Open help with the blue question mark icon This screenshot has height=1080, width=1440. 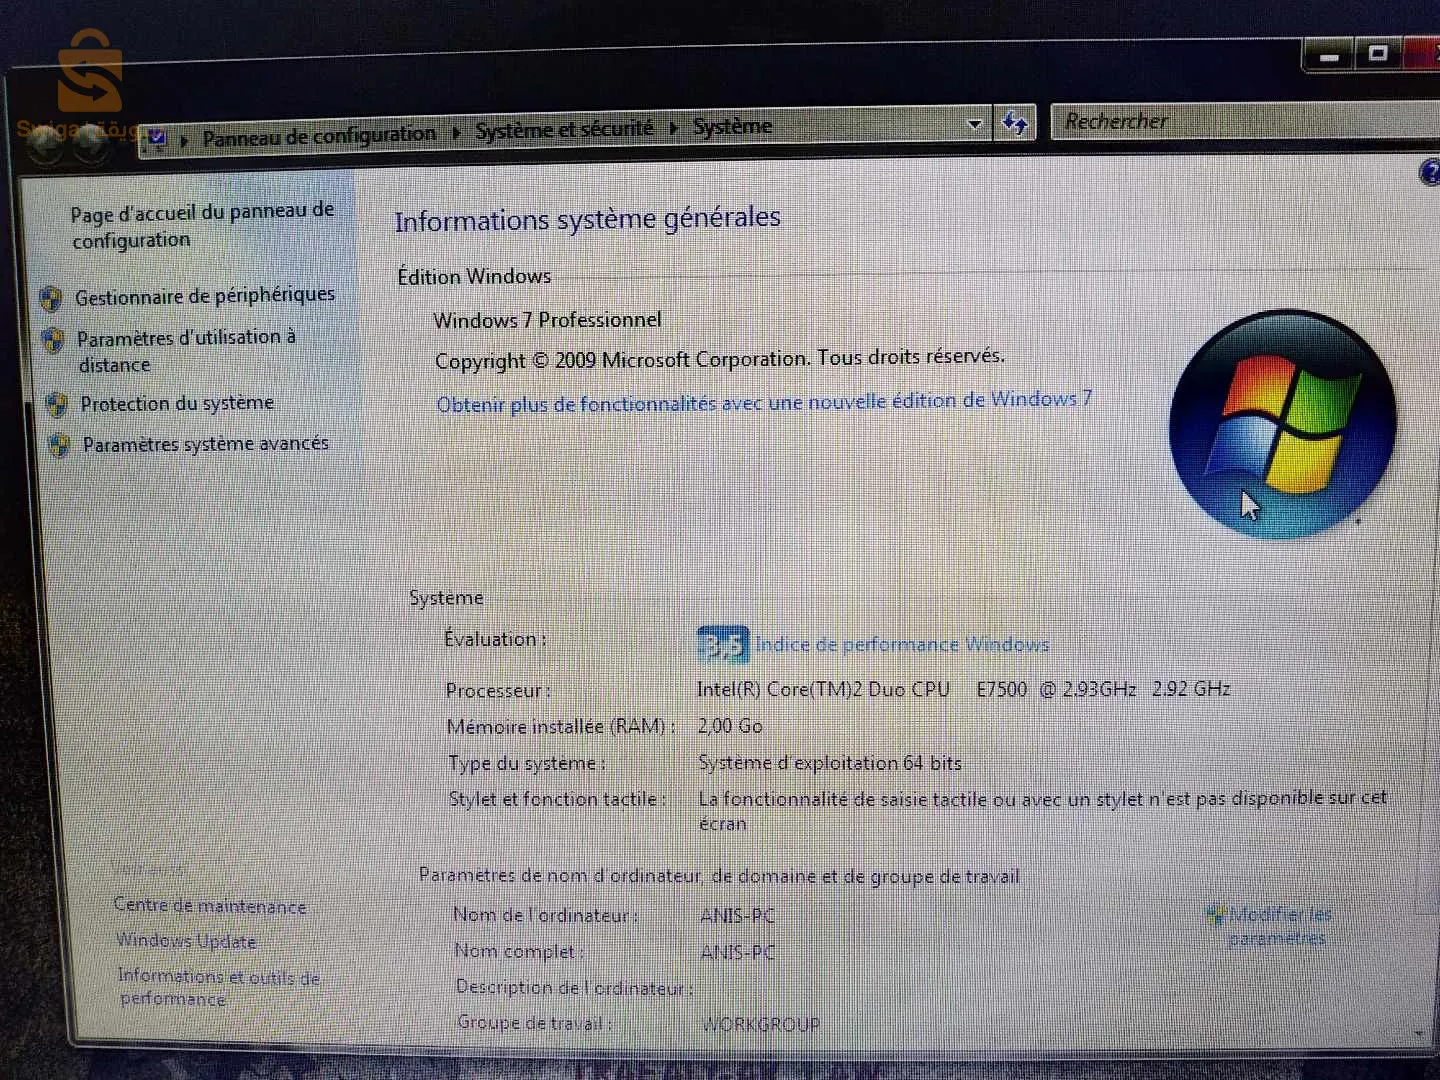point(1430,172)
